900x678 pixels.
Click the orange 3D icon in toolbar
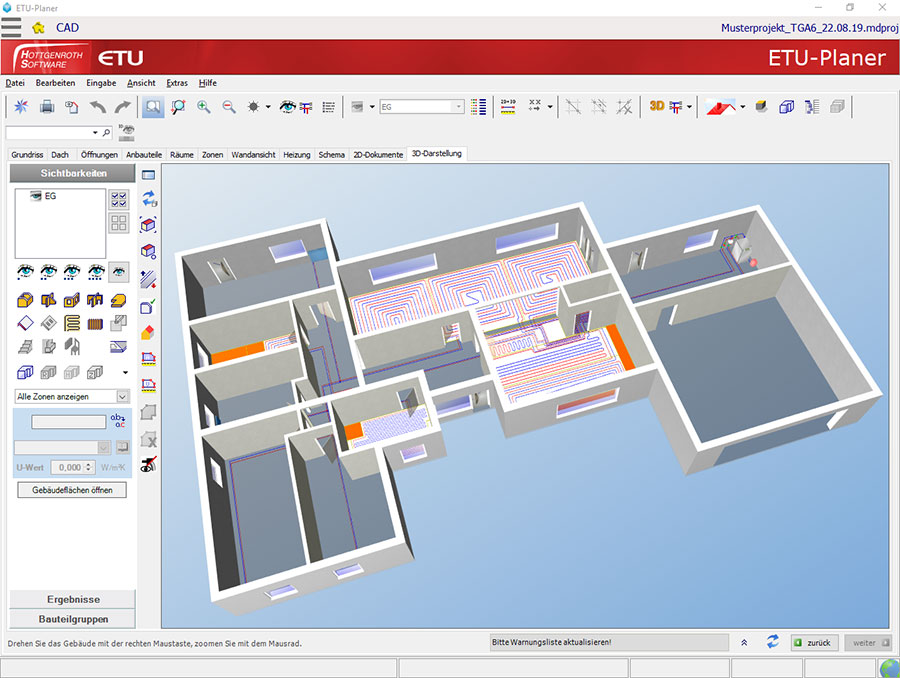657,106
